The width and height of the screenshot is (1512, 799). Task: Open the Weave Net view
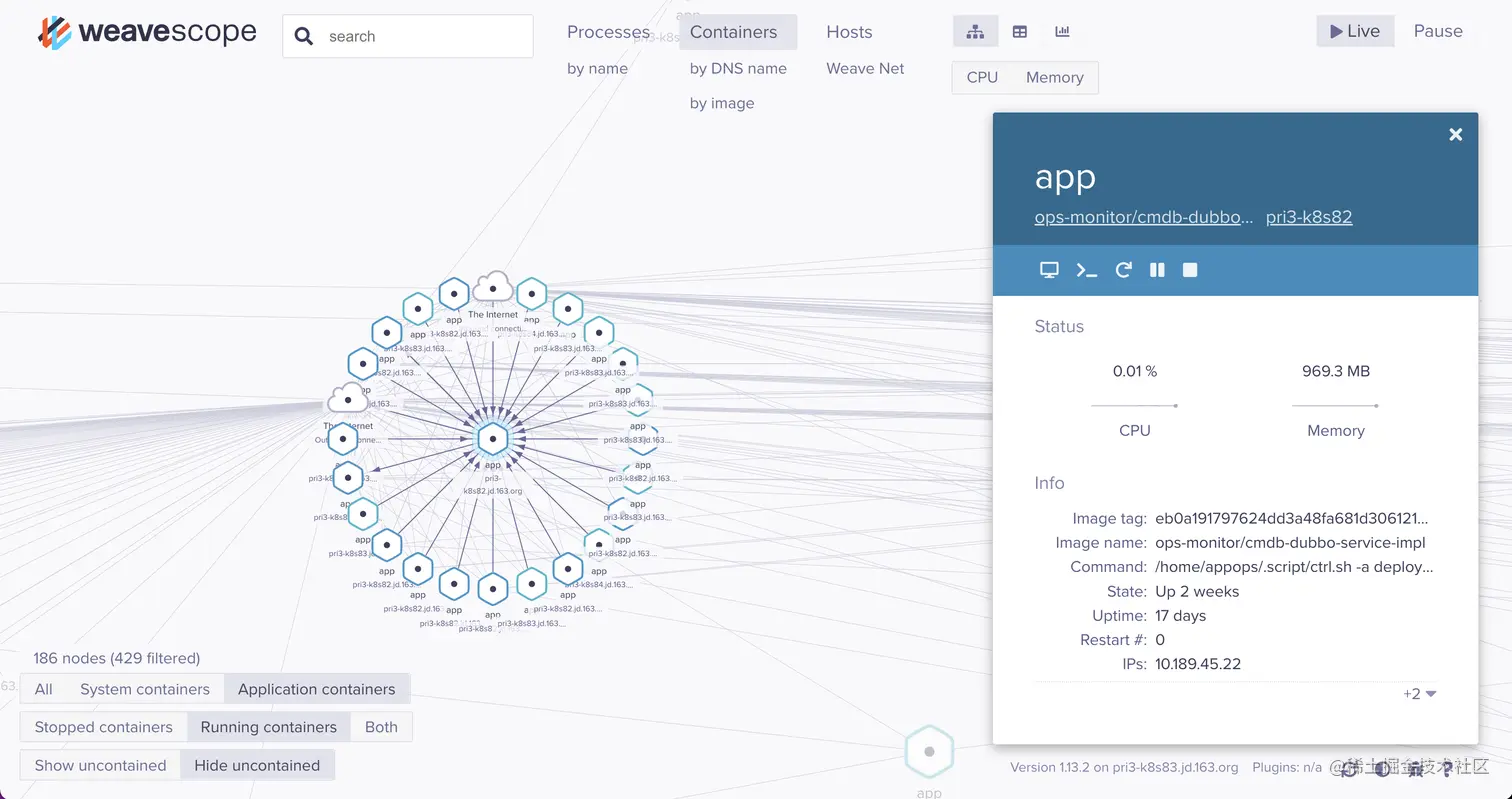[x=865, y=68]
